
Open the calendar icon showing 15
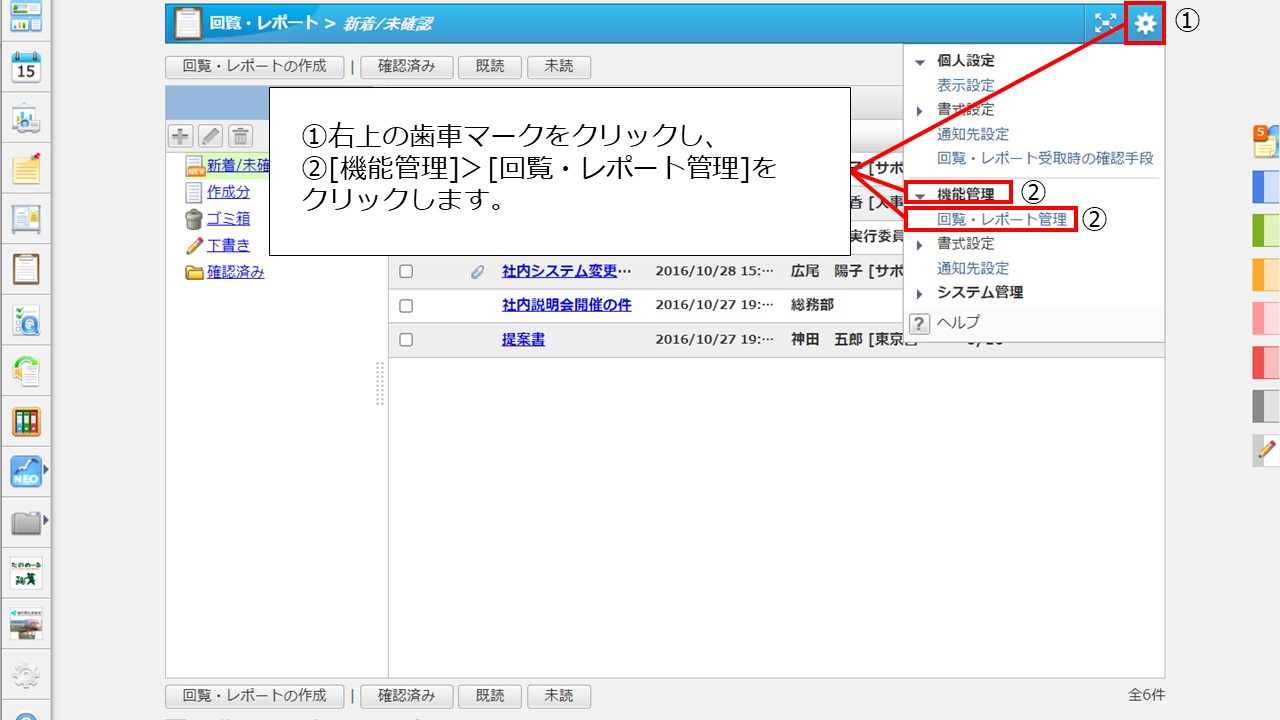tap(26, 68)
